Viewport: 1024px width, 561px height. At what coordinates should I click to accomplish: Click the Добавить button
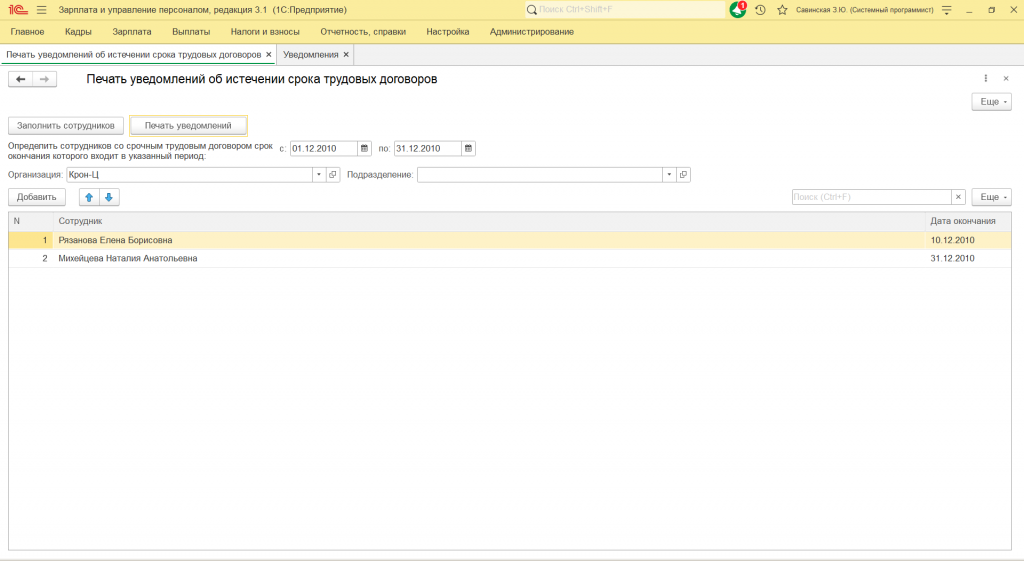pyautogui.click(x=37, y=197)
